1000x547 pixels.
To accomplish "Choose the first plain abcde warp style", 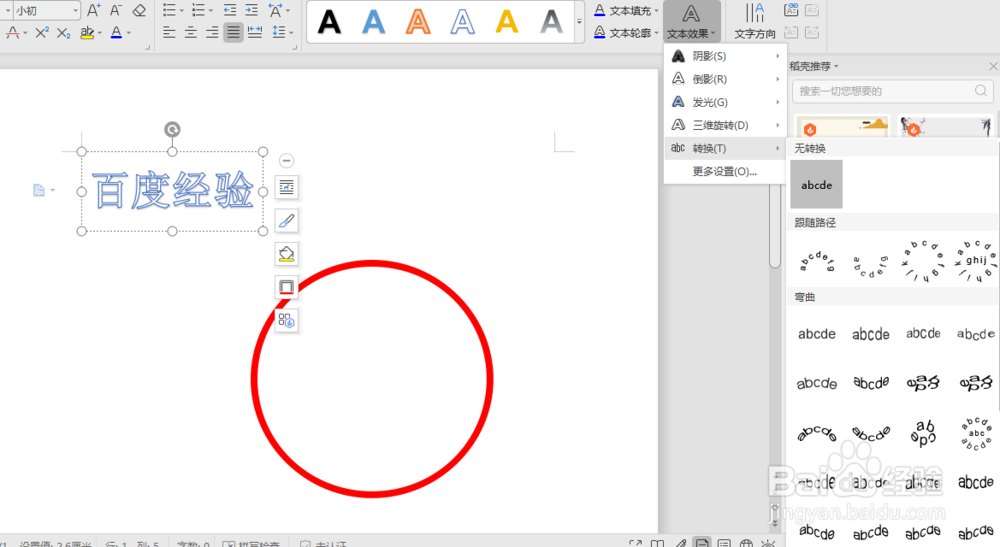I will 817,334.
